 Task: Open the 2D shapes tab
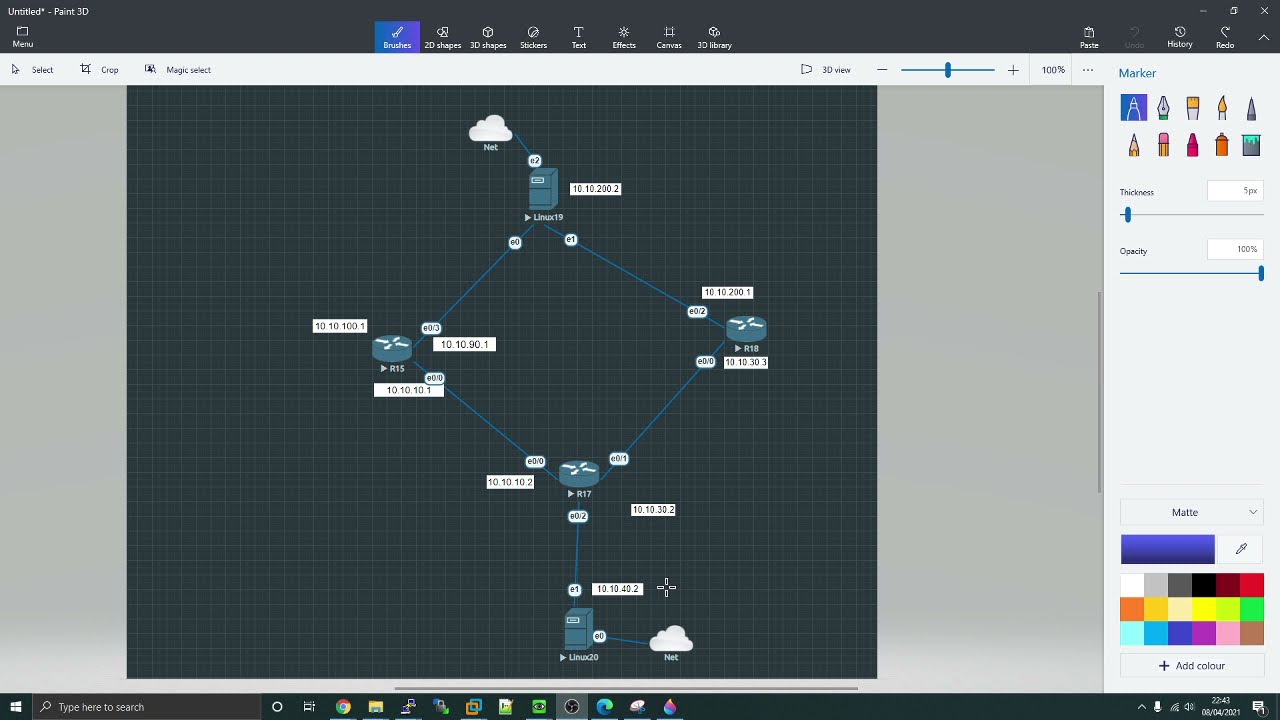[x=442, y=37]
